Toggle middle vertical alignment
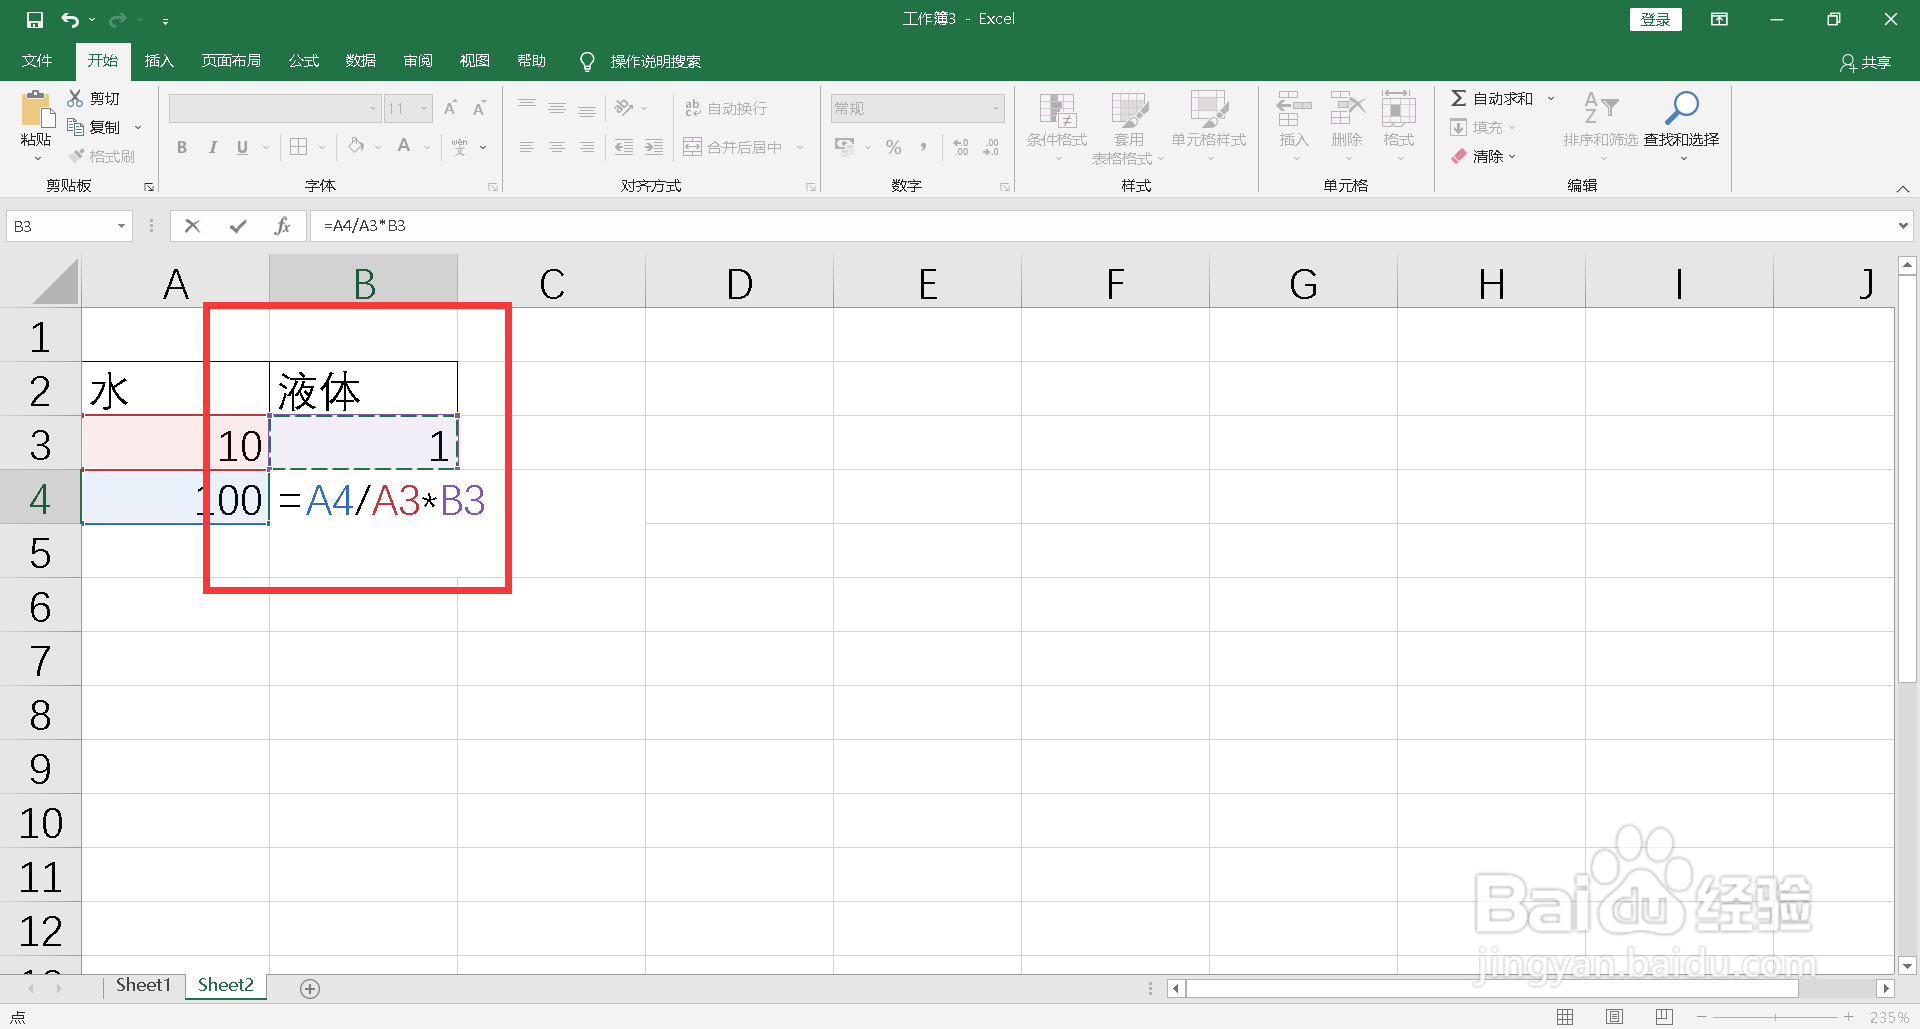The image size is (1920, 1029). (x=557, y=108)
